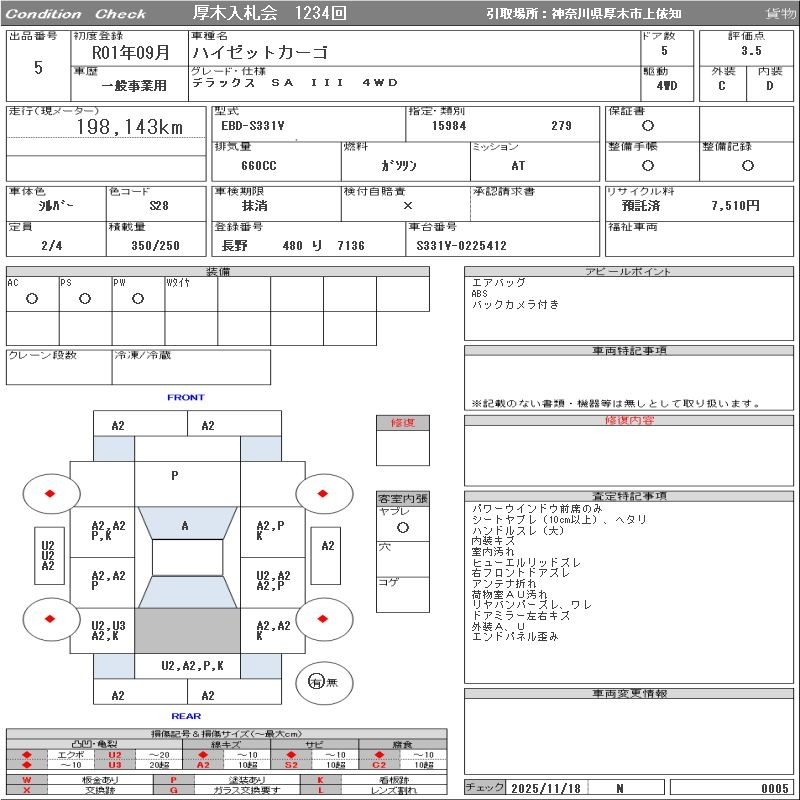
Task: Select the rear wheel marker on diagram's left side
Action: 50,618
